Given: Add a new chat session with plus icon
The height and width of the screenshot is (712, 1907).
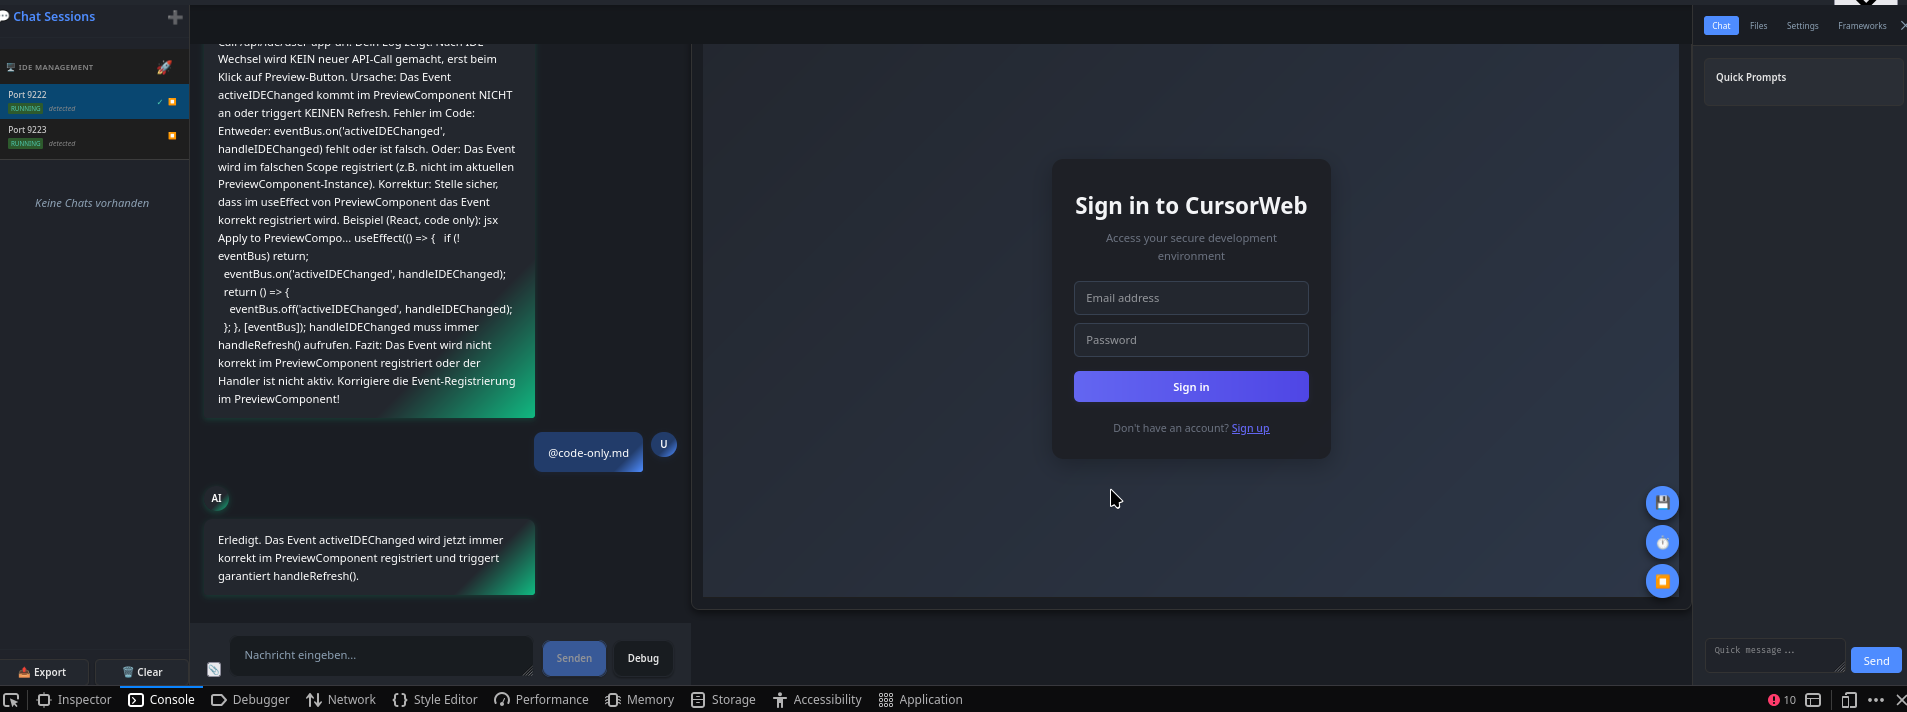Looking at the screenshot, I should pos(175,17).
